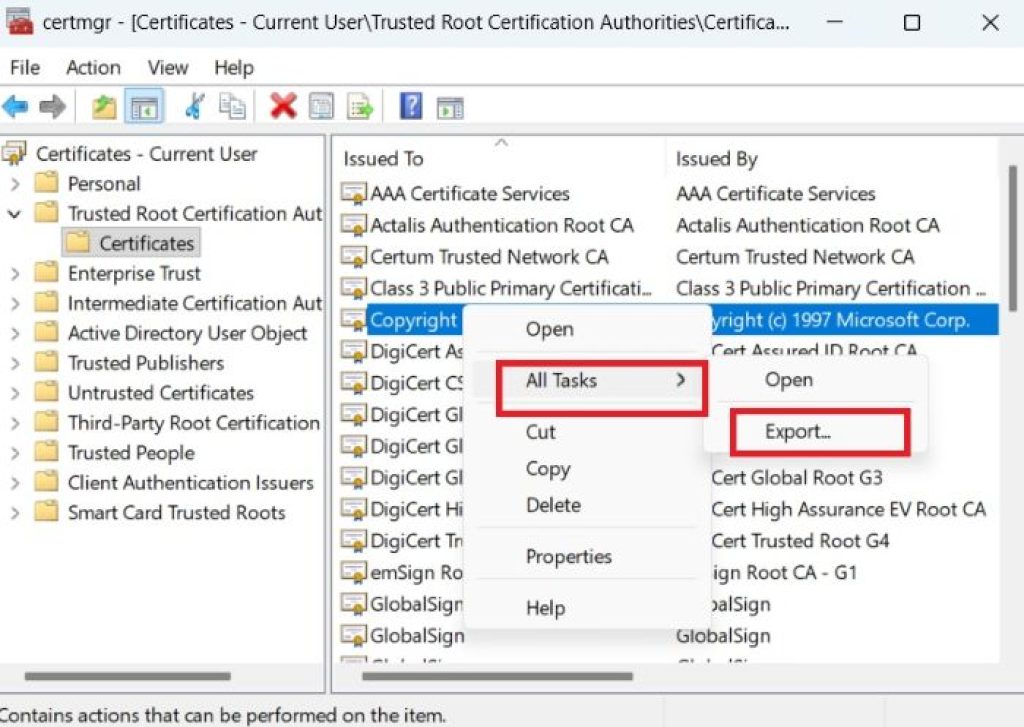Click the Untrusted Certificates folder icon
1024x727 pixels.
tap(46, 391)
